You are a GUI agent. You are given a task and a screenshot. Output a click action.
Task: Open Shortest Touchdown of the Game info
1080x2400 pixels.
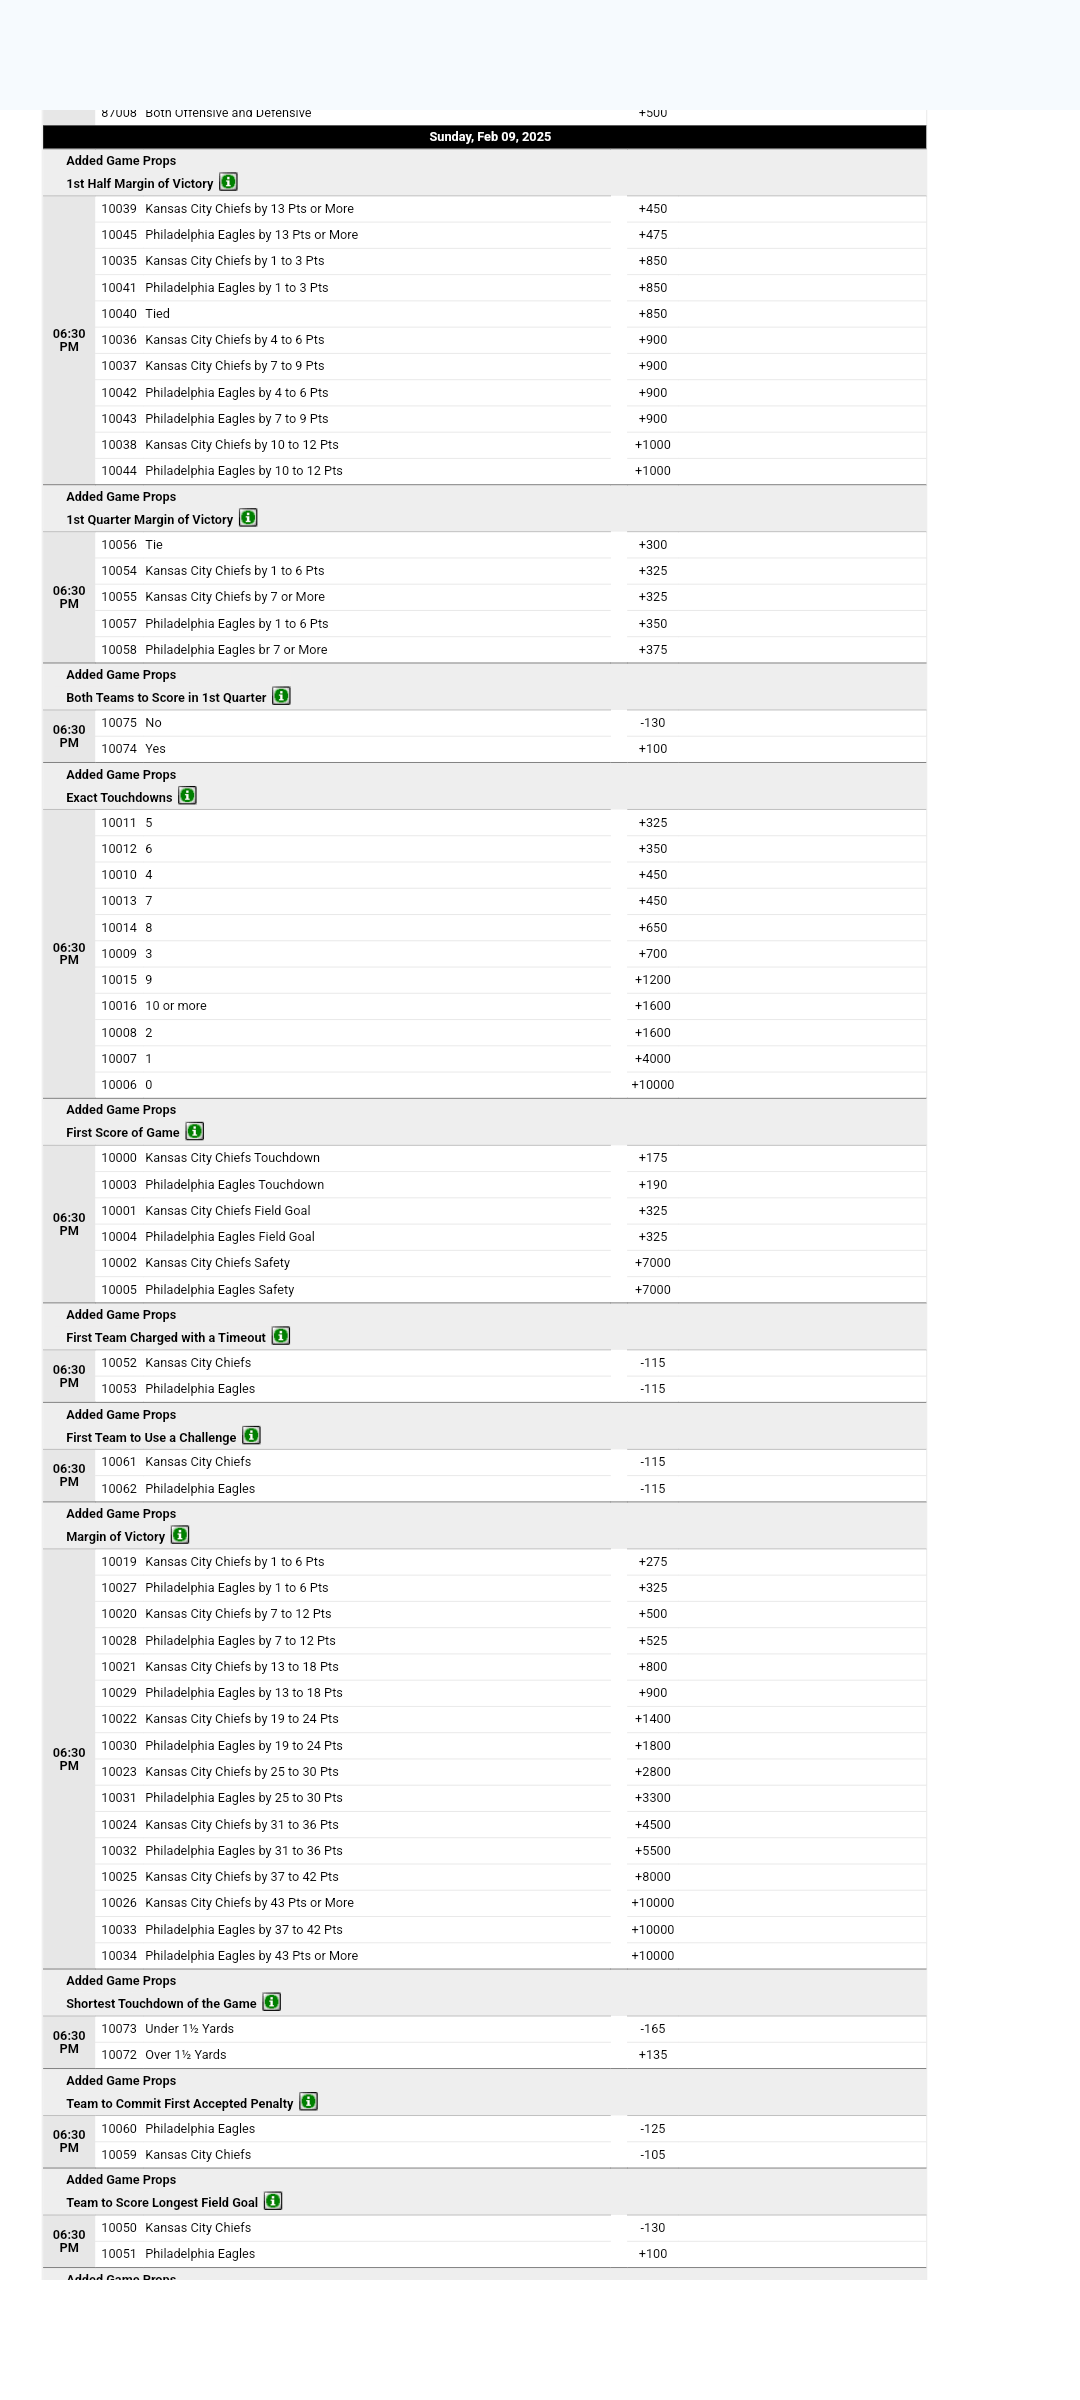click(271, 2002)
